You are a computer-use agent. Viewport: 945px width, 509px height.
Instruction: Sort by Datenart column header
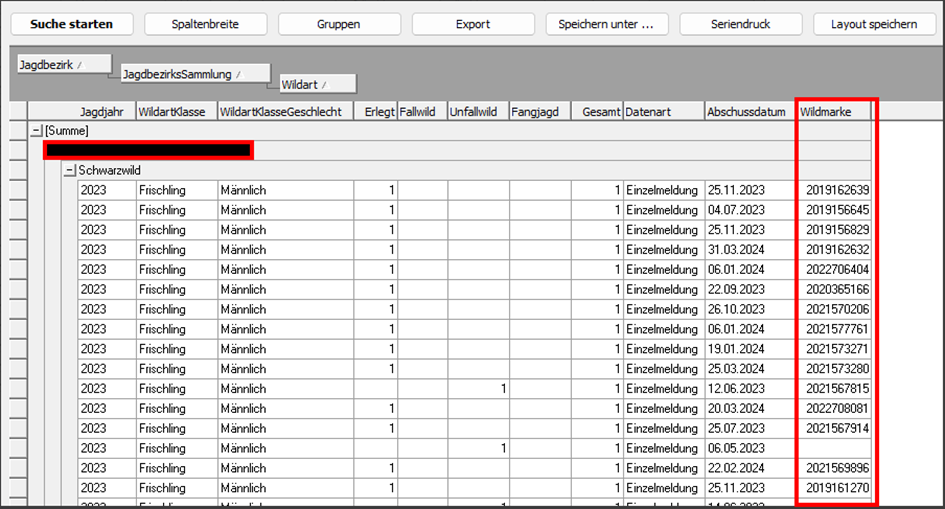663,112
